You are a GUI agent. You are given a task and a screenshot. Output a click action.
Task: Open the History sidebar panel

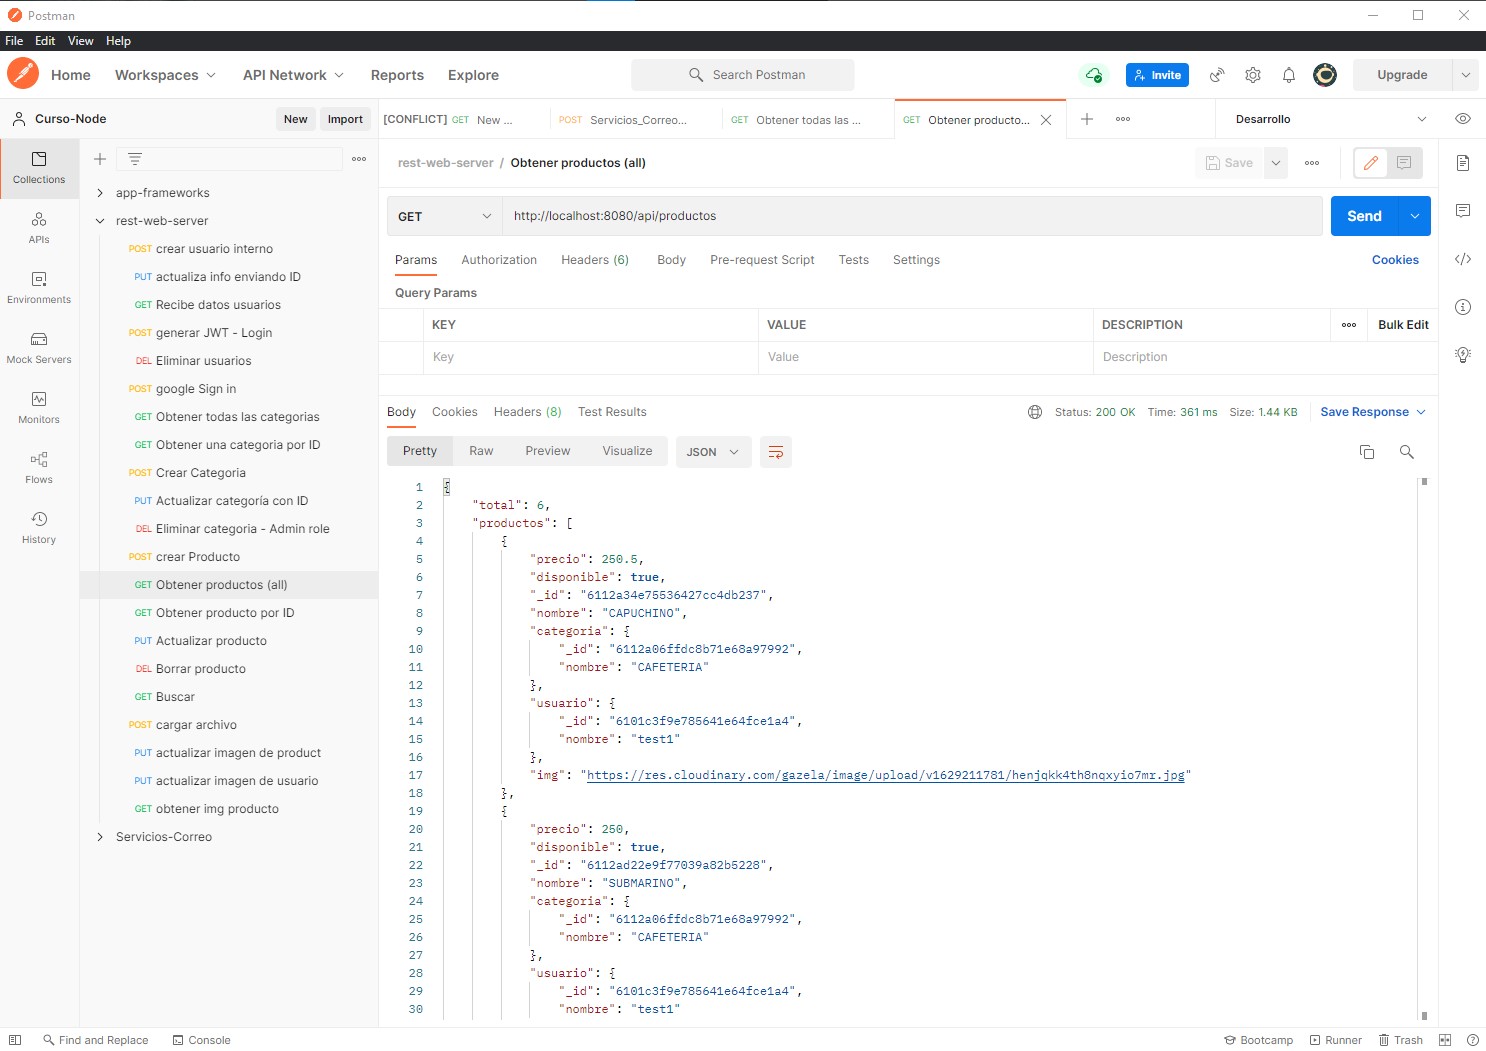[39, 527]
